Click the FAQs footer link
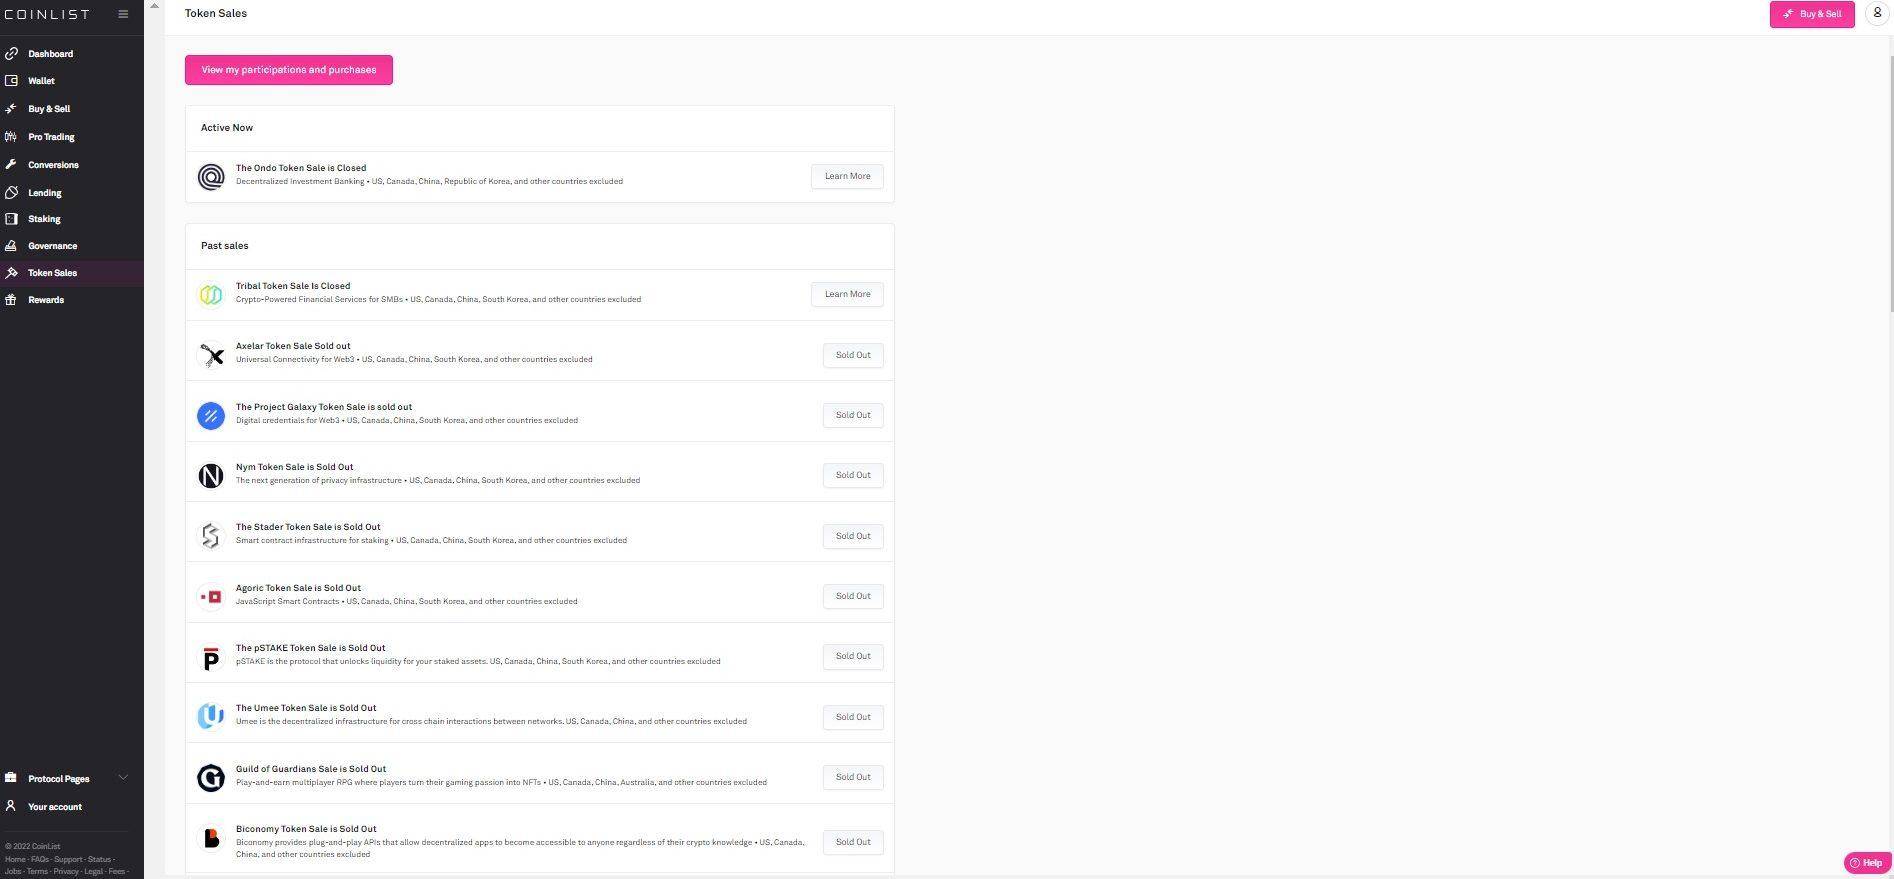The width and height of the screenshot is (1894, 879). (x=39, y=859)
